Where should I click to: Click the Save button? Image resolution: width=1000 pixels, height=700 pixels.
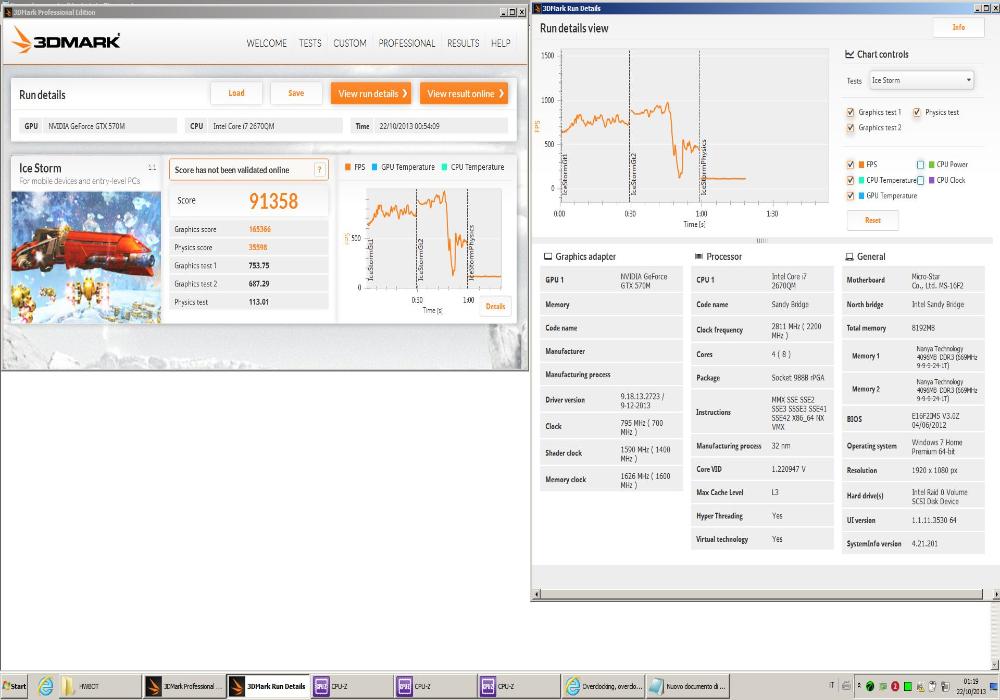[x=296, y=93]
